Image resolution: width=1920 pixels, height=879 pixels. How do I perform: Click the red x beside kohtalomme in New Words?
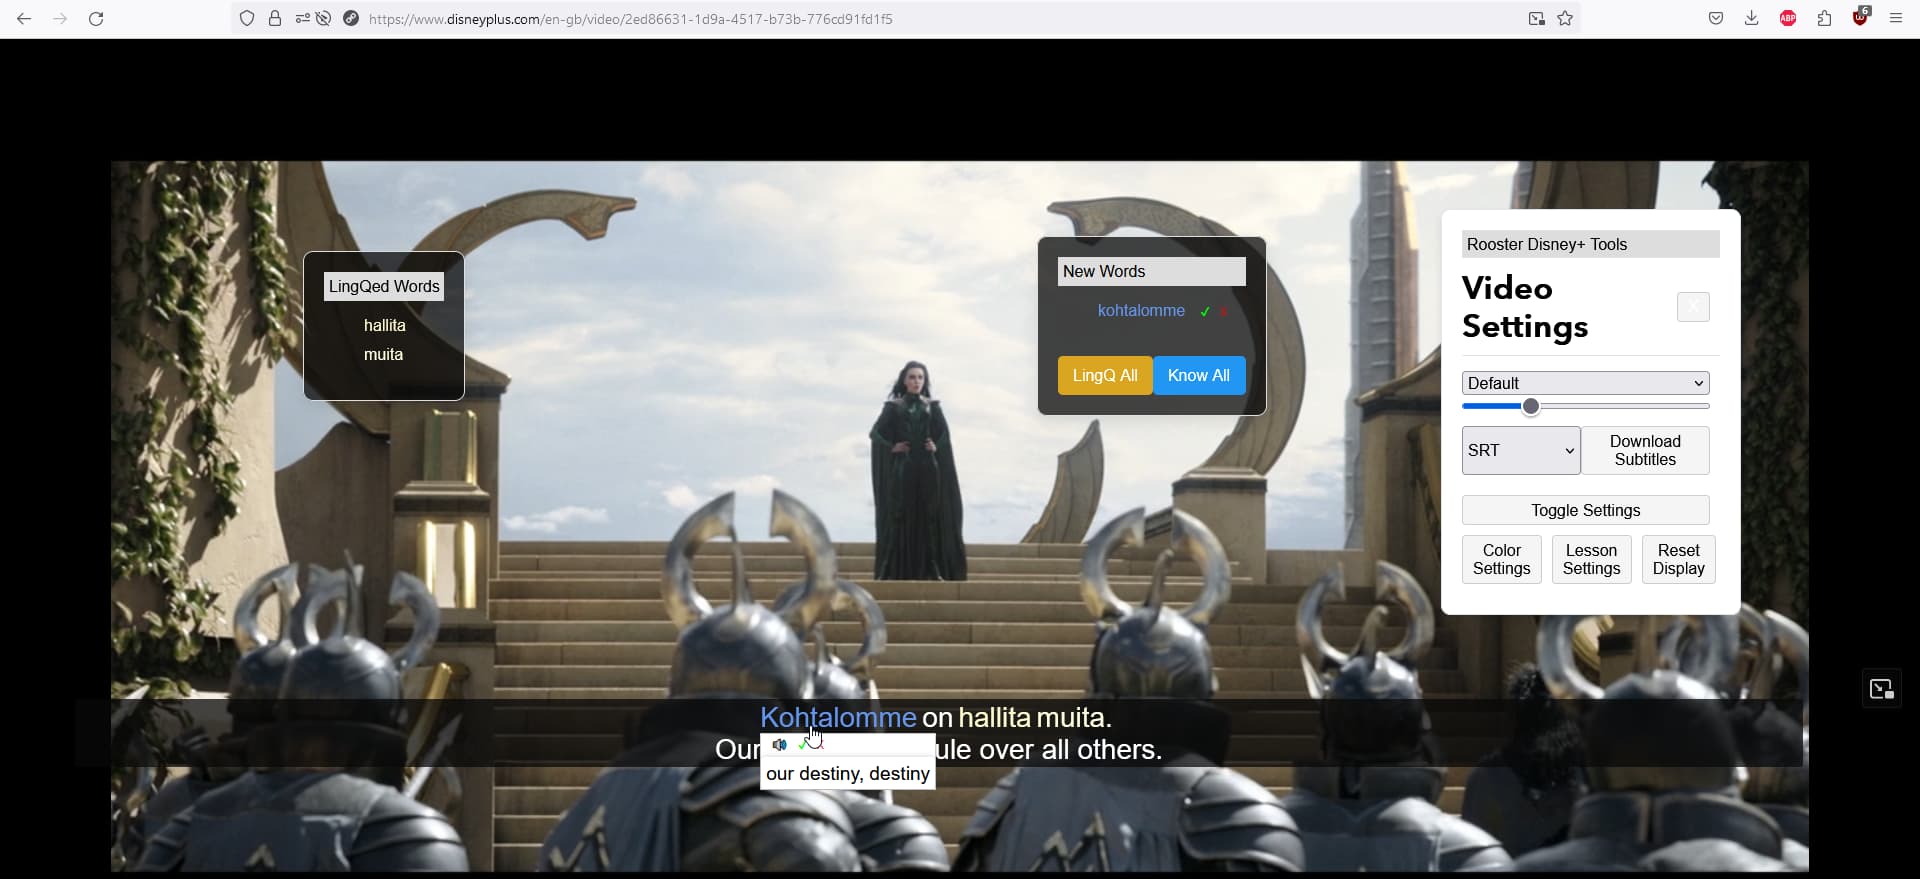coord(1223,312)
